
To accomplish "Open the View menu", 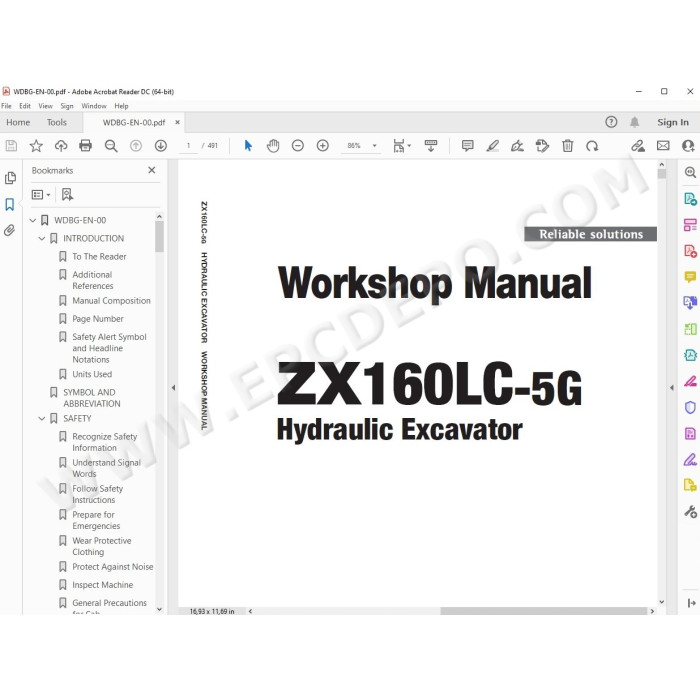I will 45,106.
